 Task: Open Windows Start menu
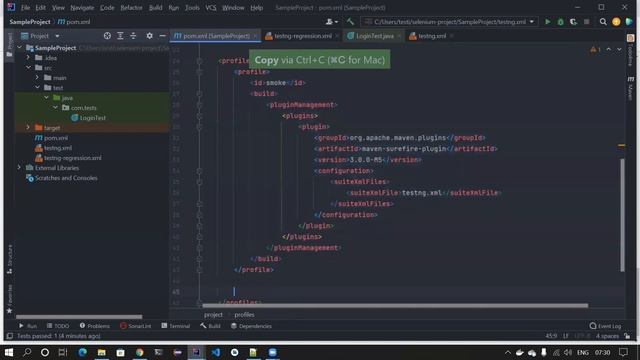click(x=9, y=352)
